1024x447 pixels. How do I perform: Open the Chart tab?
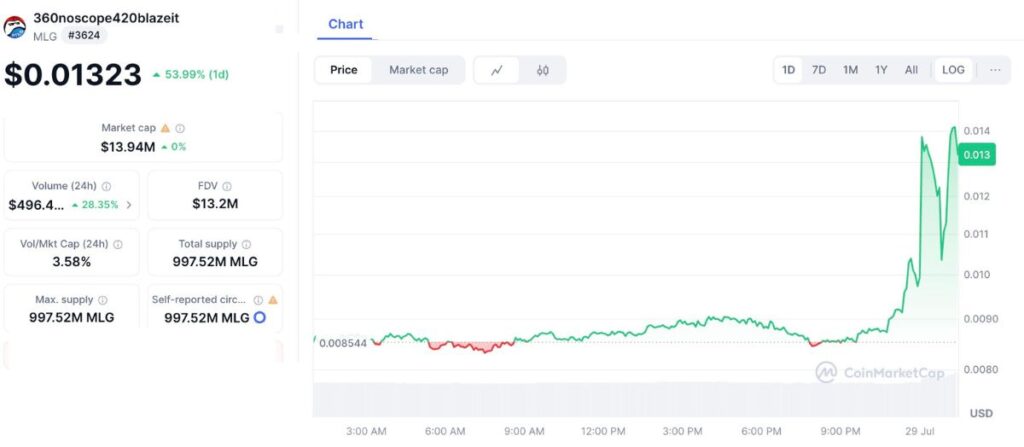tap(346, 24)
